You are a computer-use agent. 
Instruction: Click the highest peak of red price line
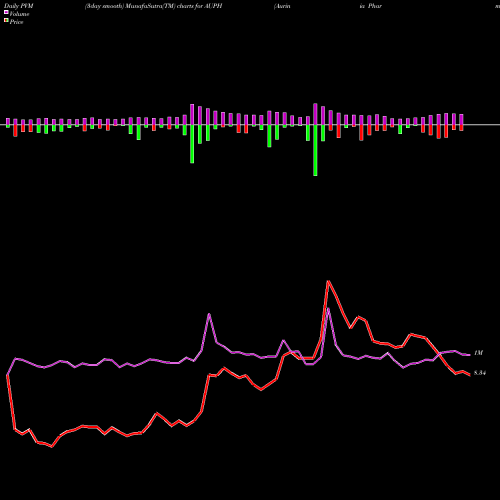pos(328,282)
